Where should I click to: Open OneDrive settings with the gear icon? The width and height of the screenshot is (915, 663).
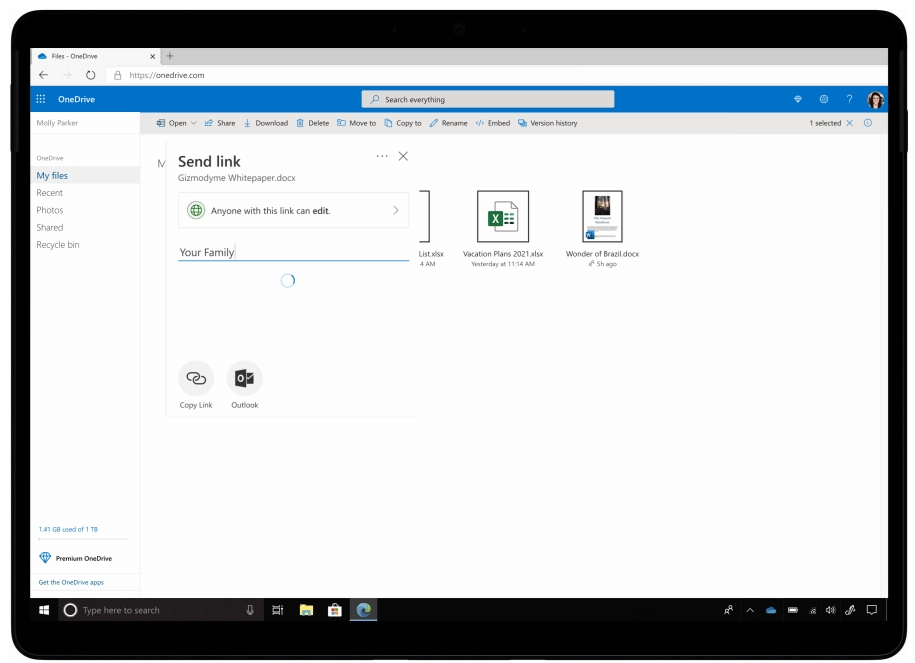click(823, 99)
